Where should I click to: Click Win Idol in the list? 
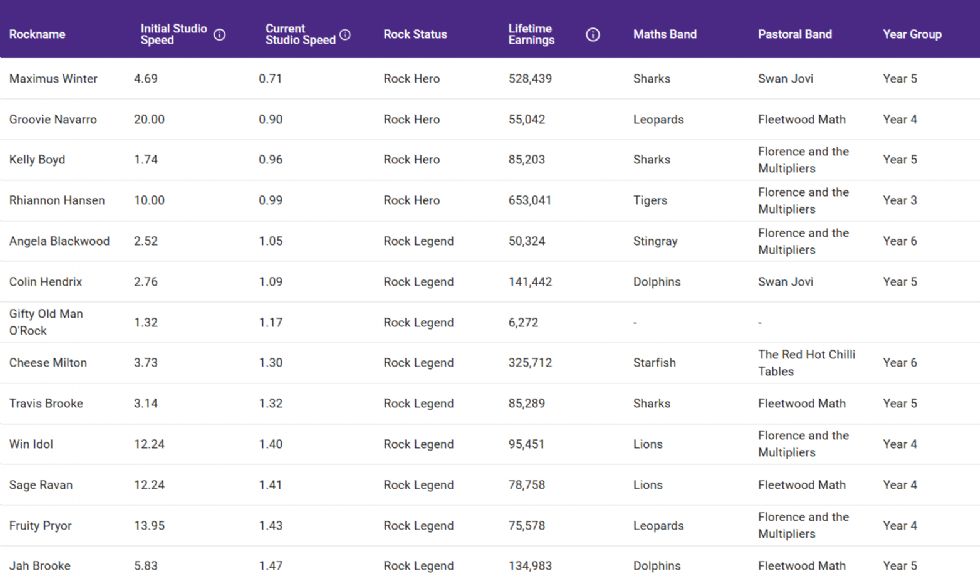[x=31, y=445]
